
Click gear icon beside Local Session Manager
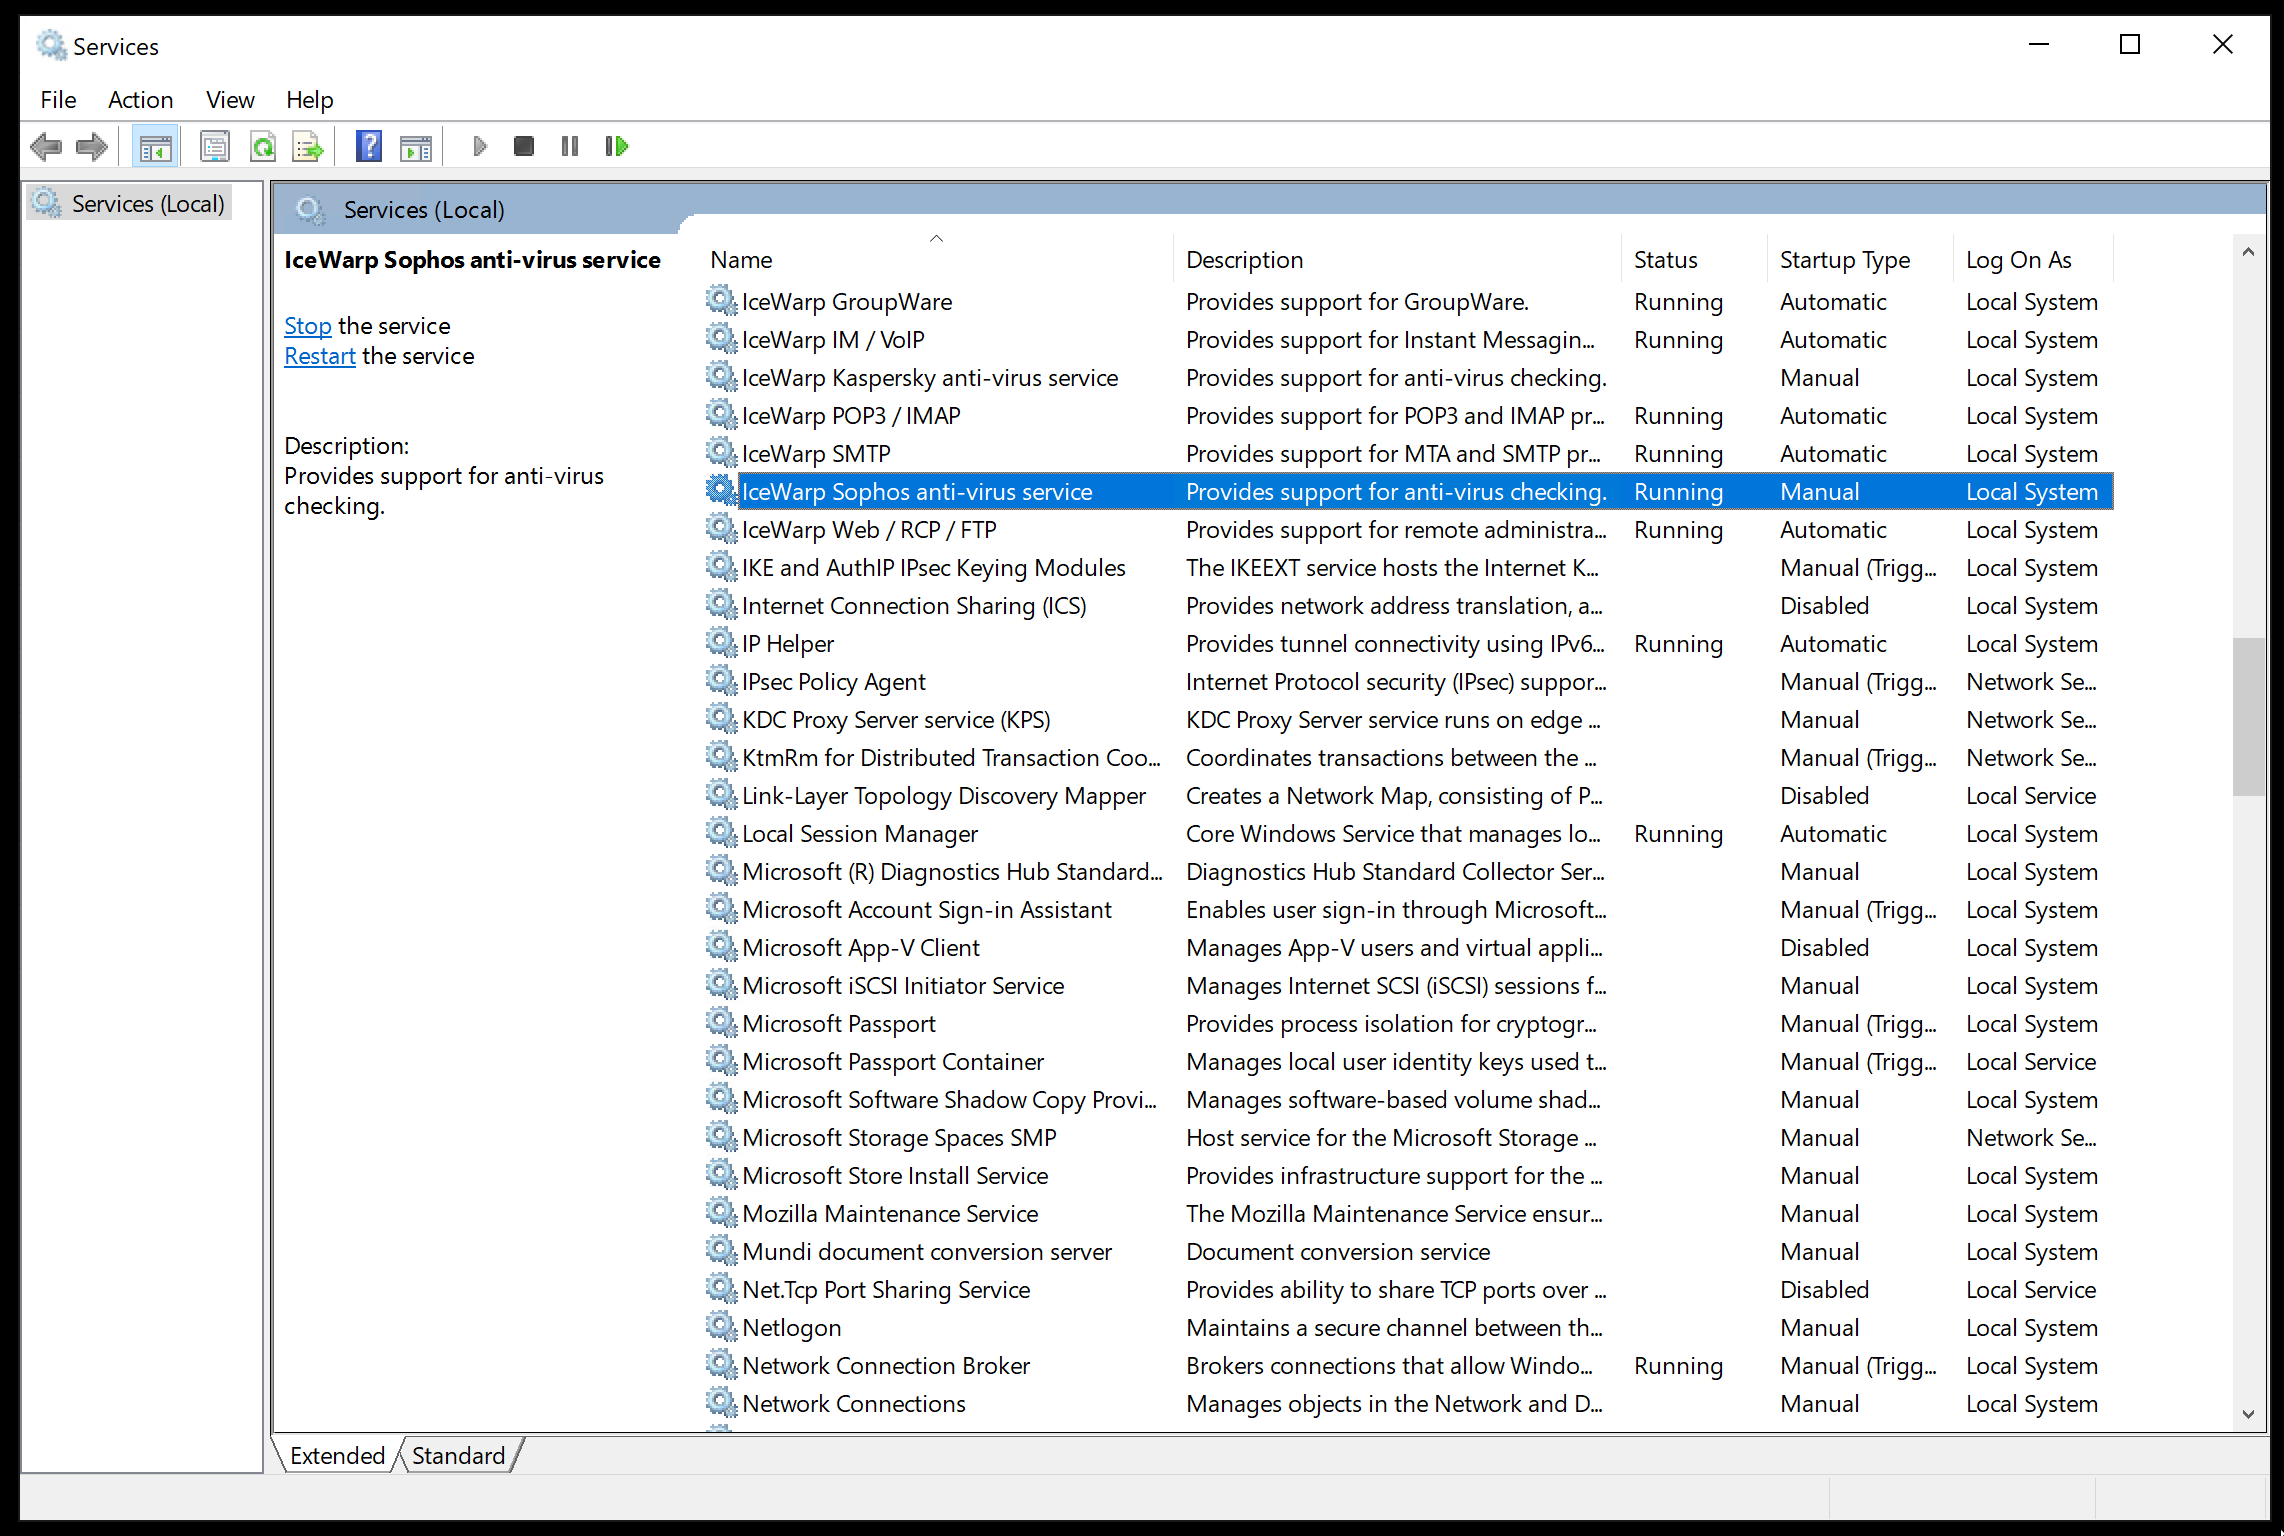click(x=721, y=832)
